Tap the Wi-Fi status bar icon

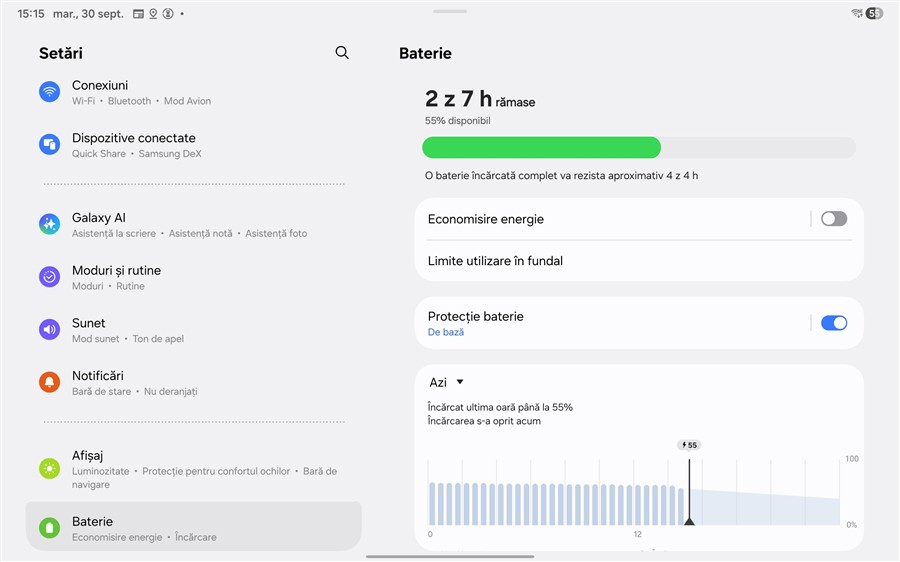coord(857,13)
